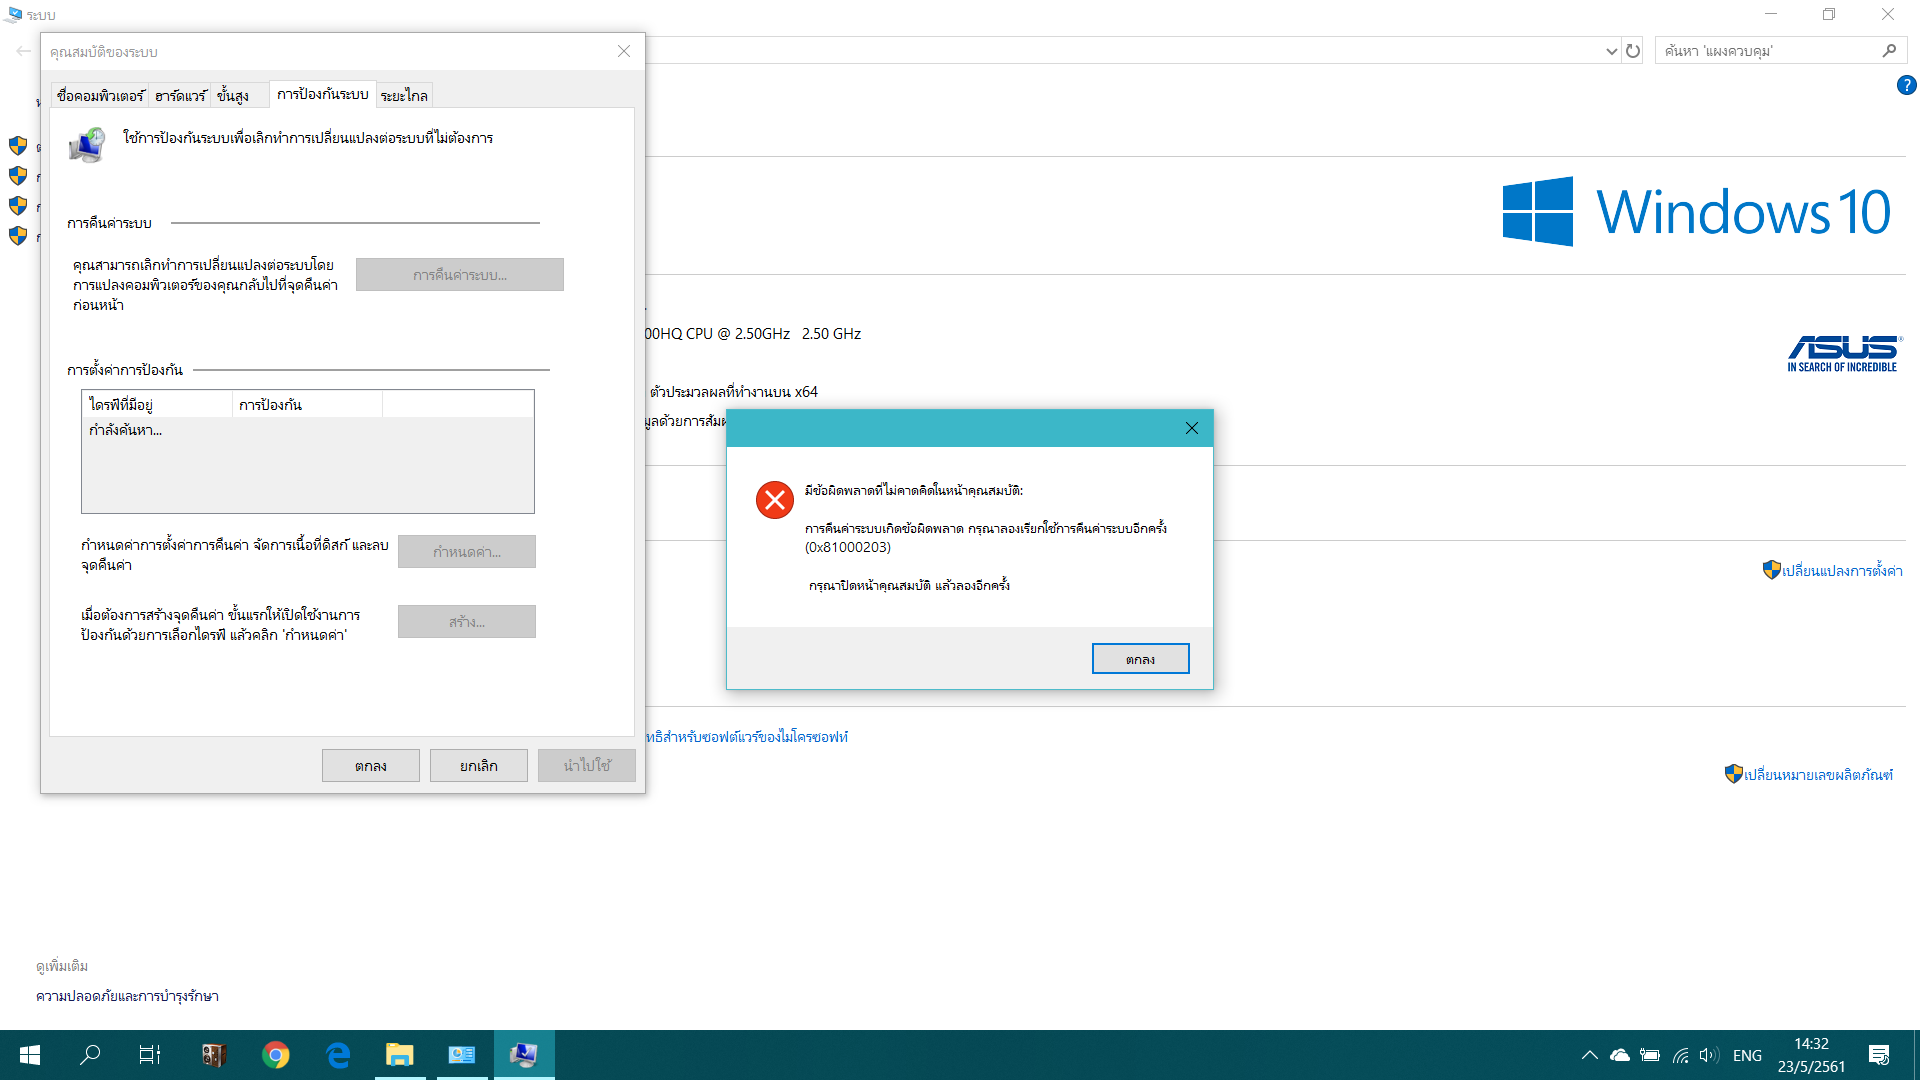
Task: Open taskbar search magnifier
Action: coord(90,1055)
